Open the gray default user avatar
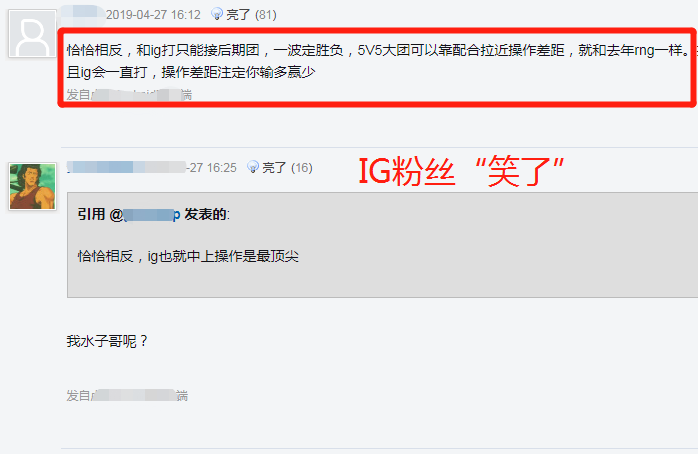The image size is (698, 454). 32,34
